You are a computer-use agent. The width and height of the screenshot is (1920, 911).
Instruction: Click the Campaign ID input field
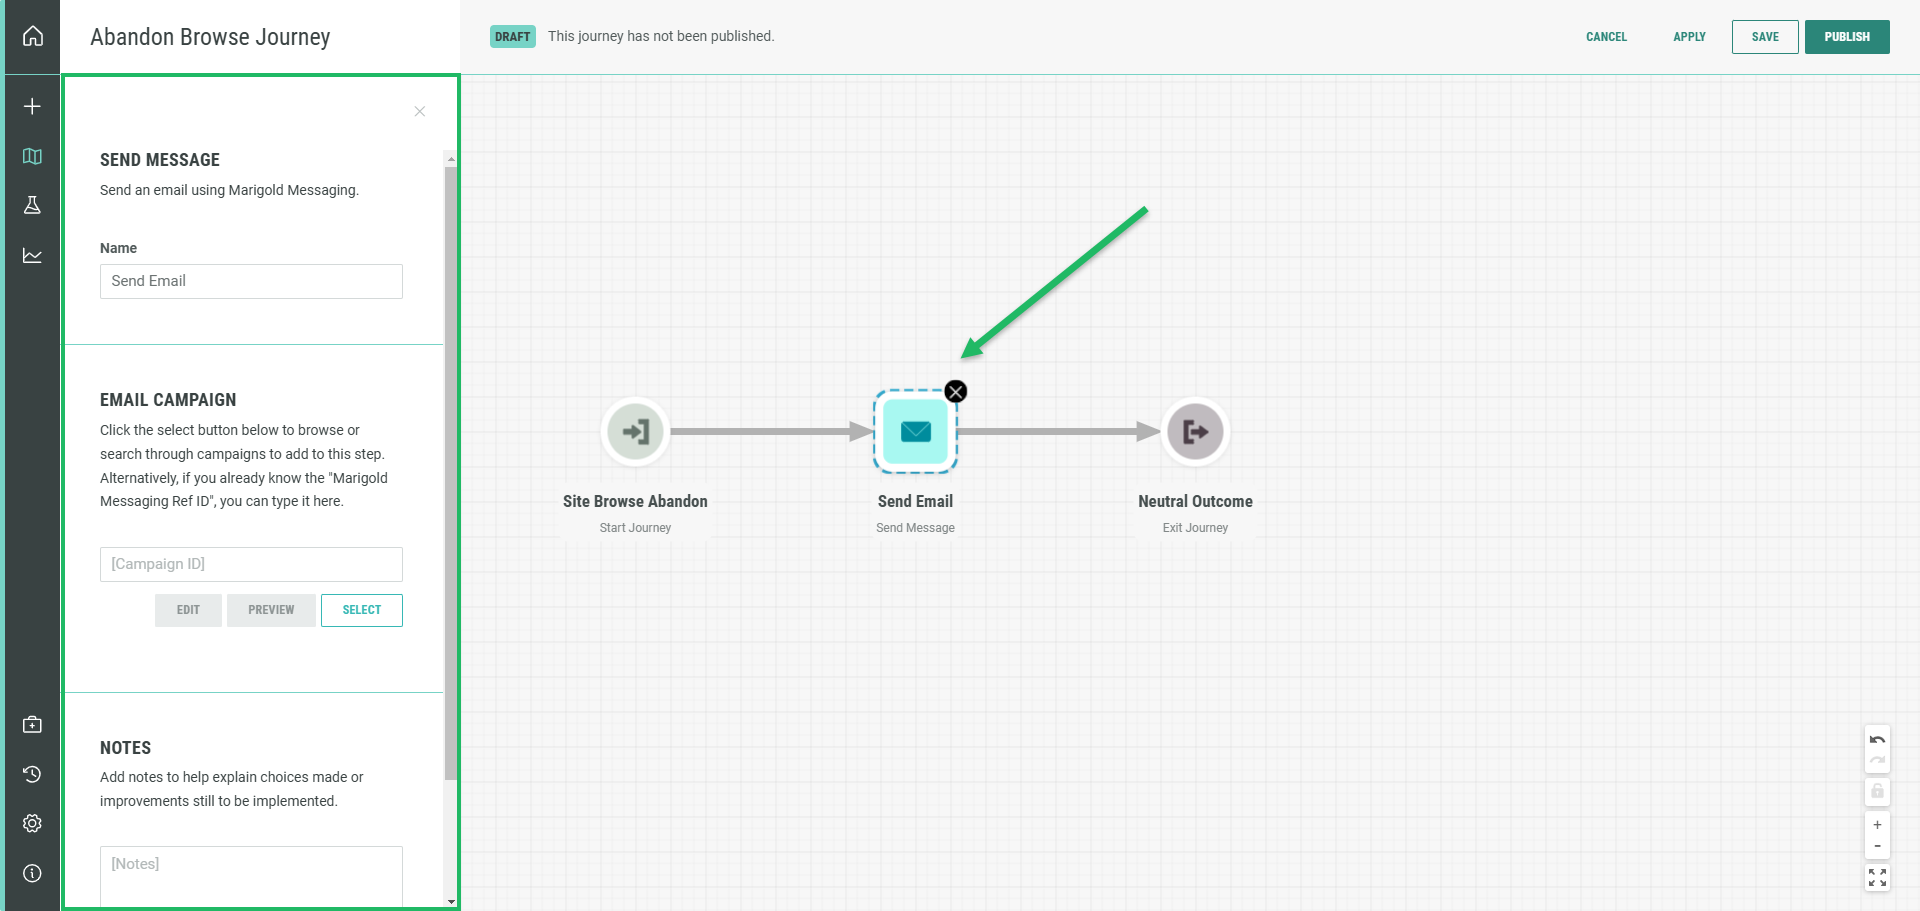click(x=251, y=564)
